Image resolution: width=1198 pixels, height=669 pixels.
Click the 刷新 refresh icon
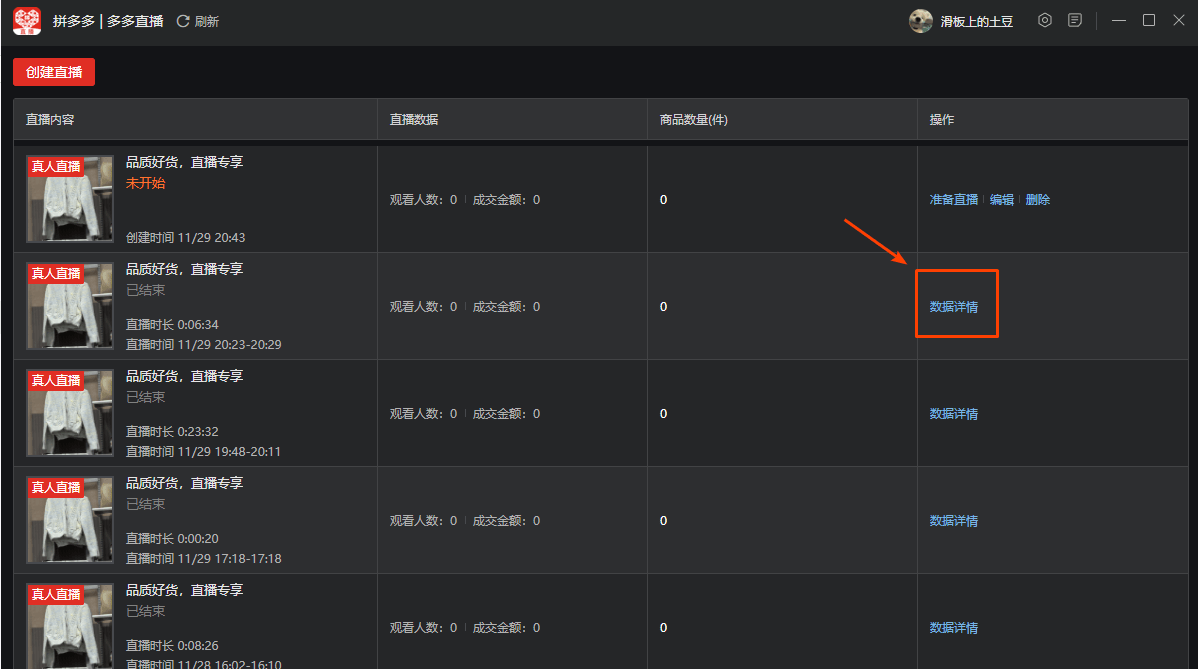tap(183, 21)
